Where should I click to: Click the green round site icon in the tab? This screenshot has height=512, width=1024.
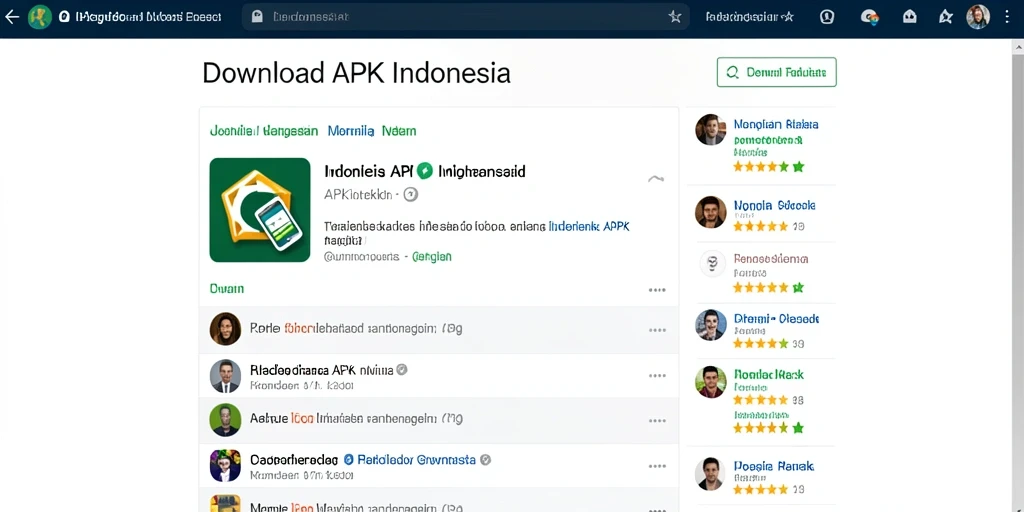pyautogui.click(x=40, y=17)
